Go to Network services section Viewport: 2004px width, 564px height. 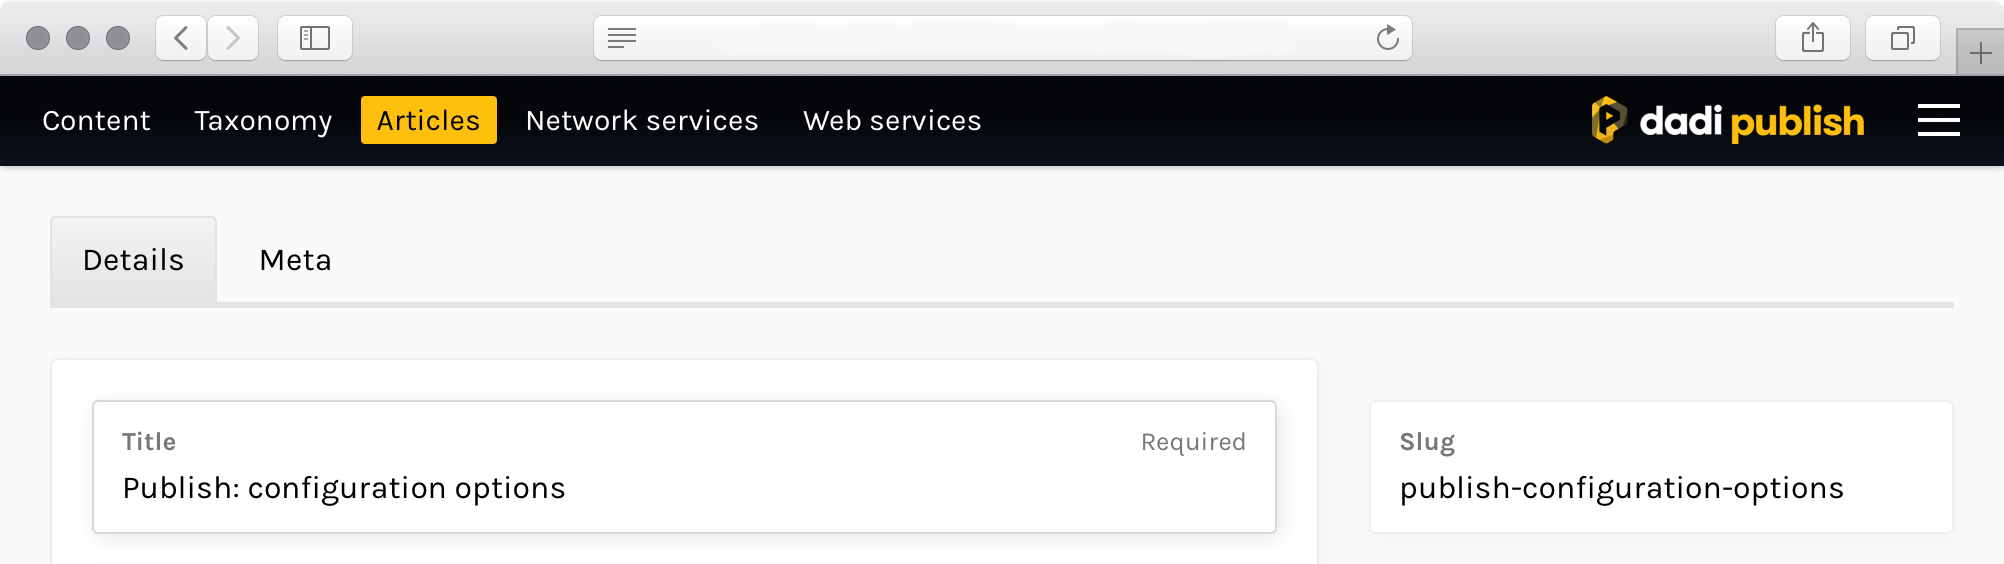pos(642,121)
